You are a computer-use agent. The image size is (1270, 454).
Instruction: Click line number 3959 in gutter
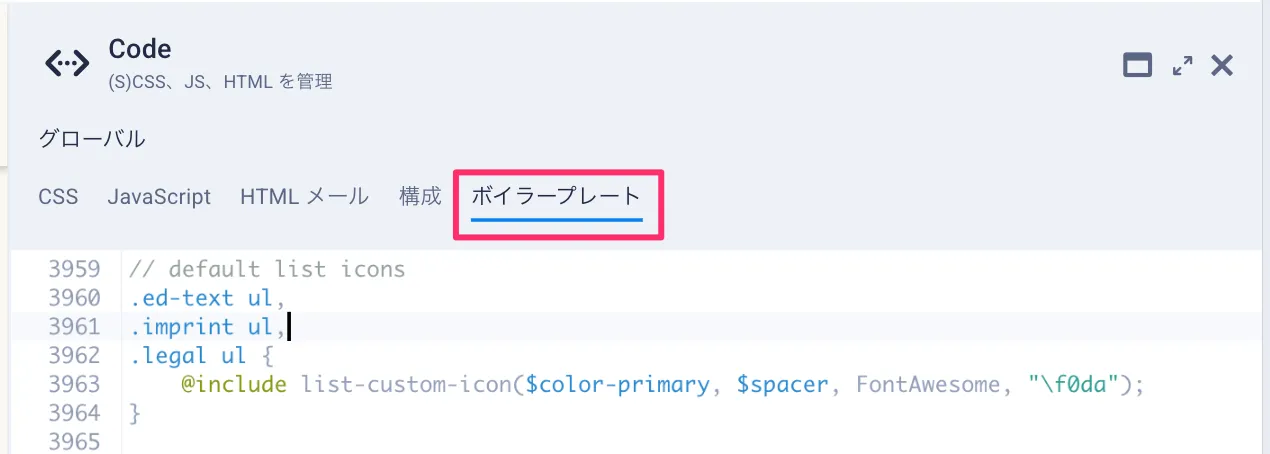coord(74,269)
